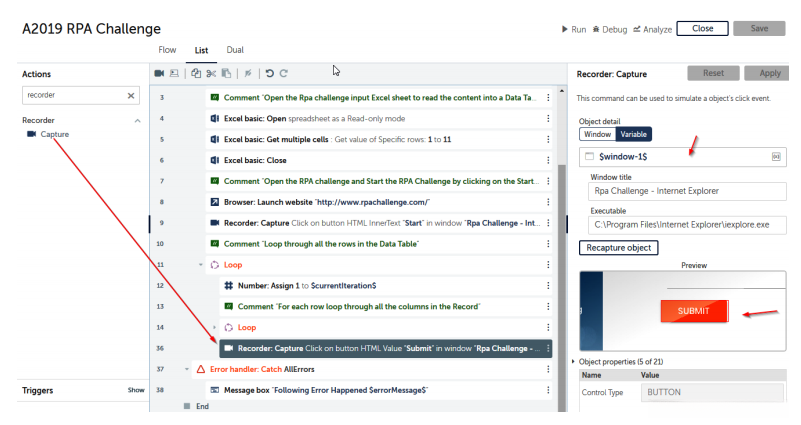
Task: Open the options menu for Excel basic: Close
Action: [x=548, y=160]
